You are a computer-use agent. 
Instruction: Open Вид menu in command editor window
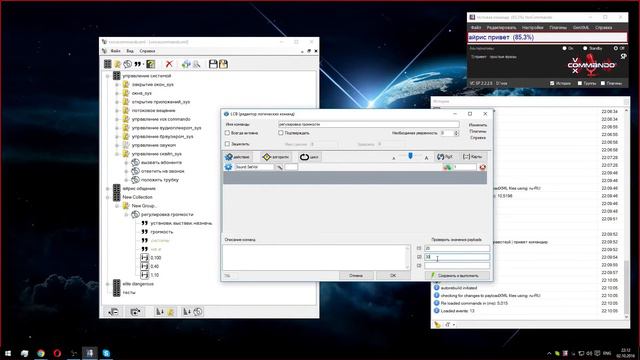(130, 51)
